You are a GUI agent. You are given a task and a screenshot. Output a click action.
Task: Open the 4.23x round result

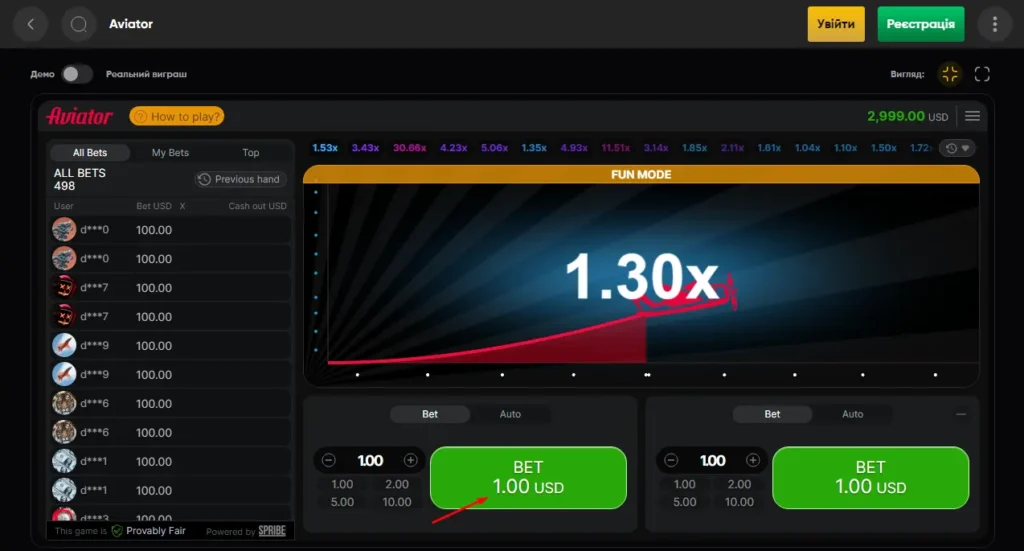[453, 148]
